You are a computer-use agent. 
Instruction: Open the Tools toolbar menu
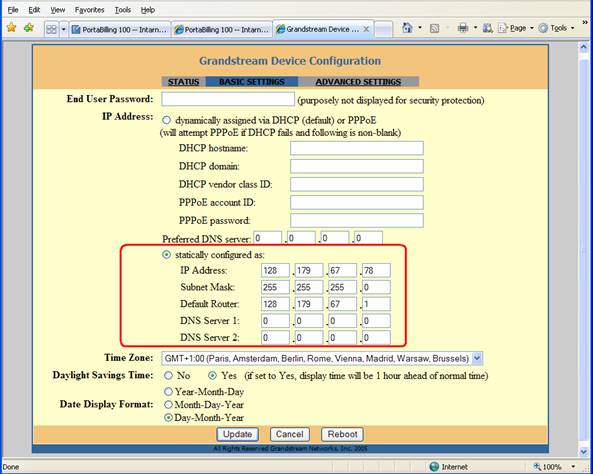click(556, 28)
